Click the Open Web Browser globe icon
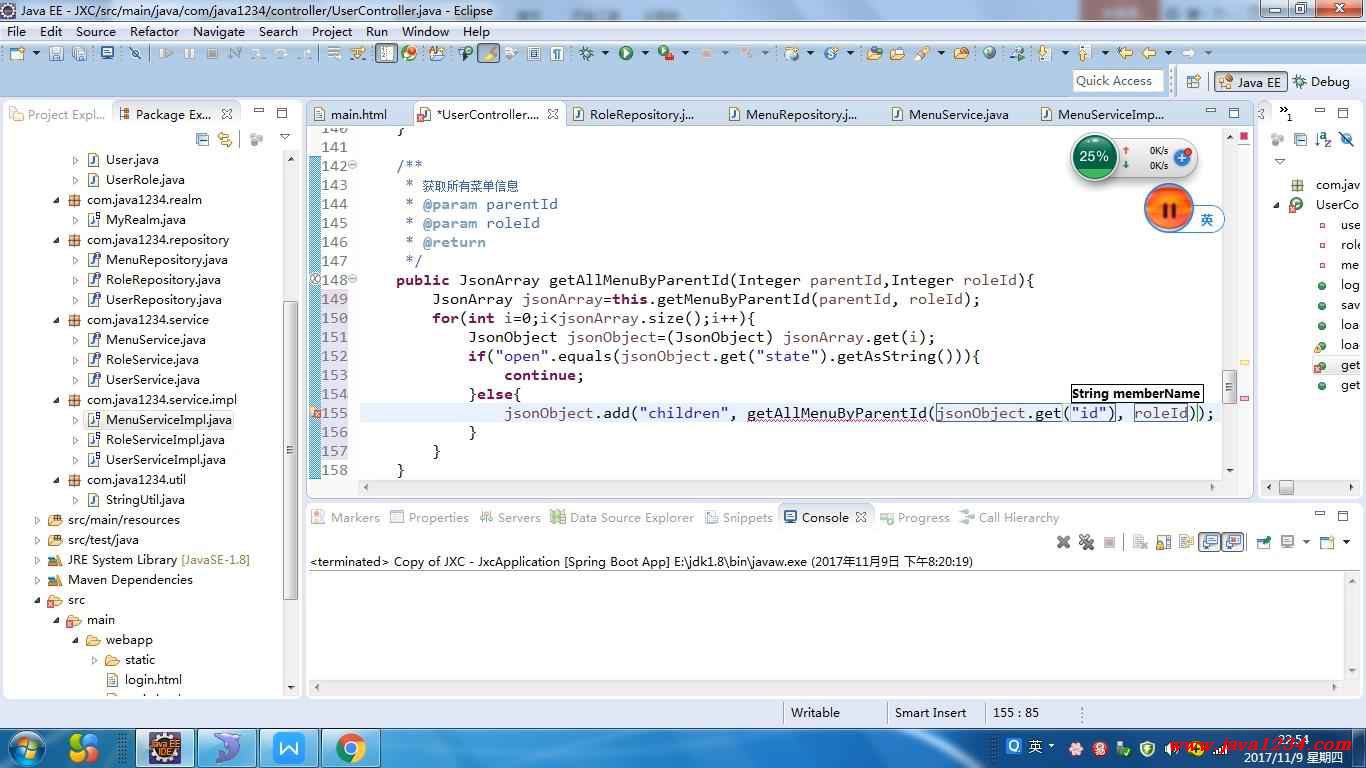 [989, 53]
